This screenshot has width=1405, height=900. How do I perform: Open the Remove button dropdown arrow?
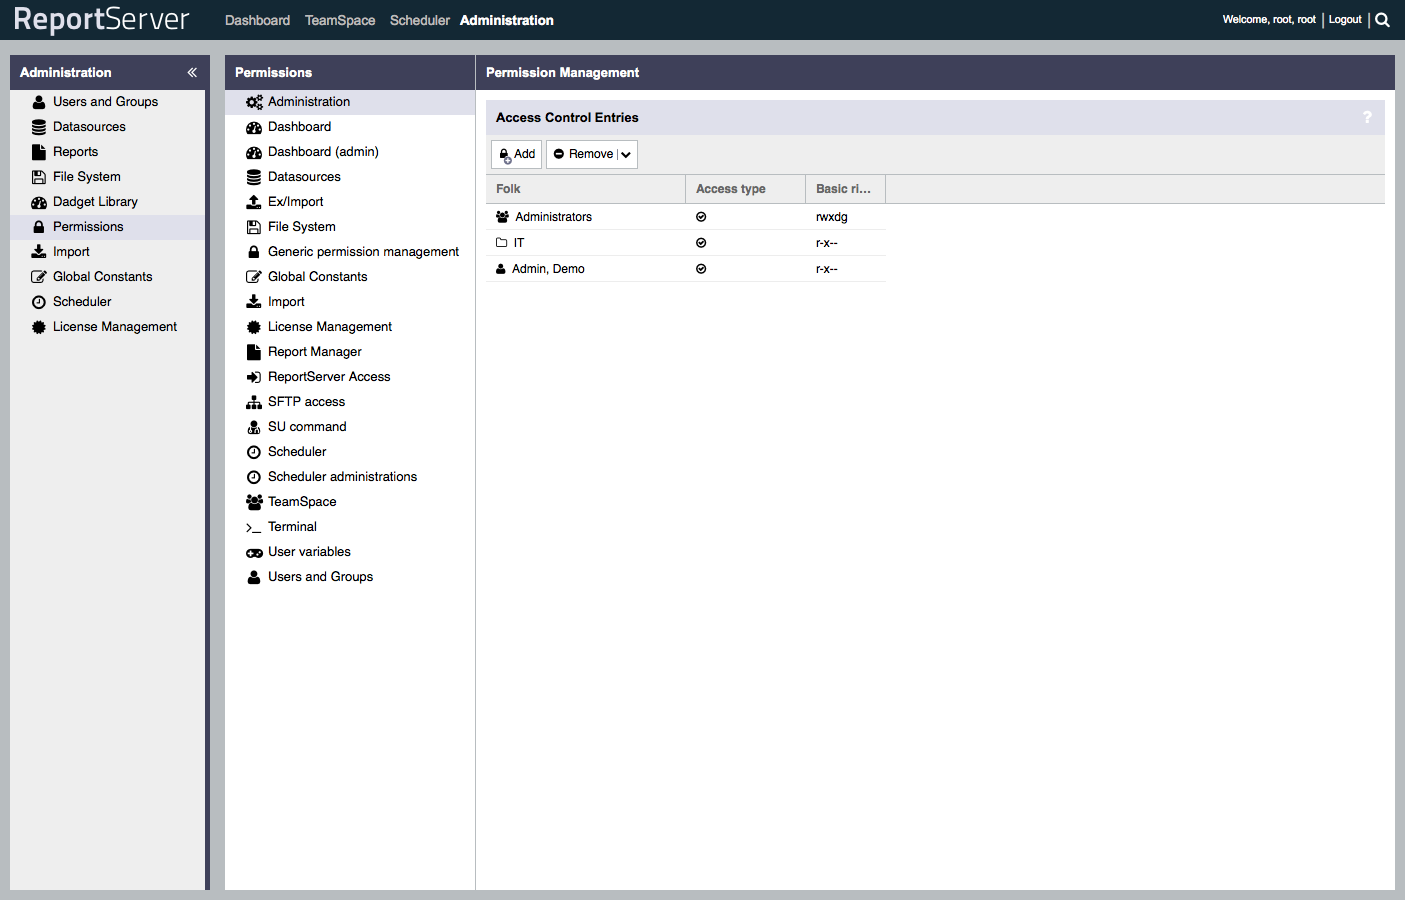pyautogui.click(x=626, y=154)
